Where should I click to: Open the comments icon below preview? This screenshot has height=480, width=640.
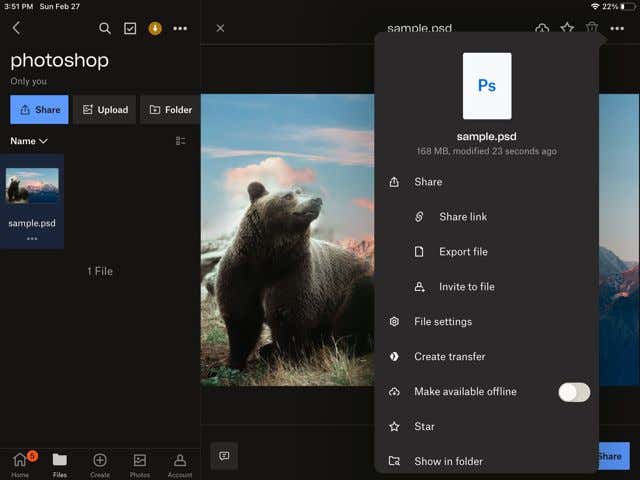point(224,456)
